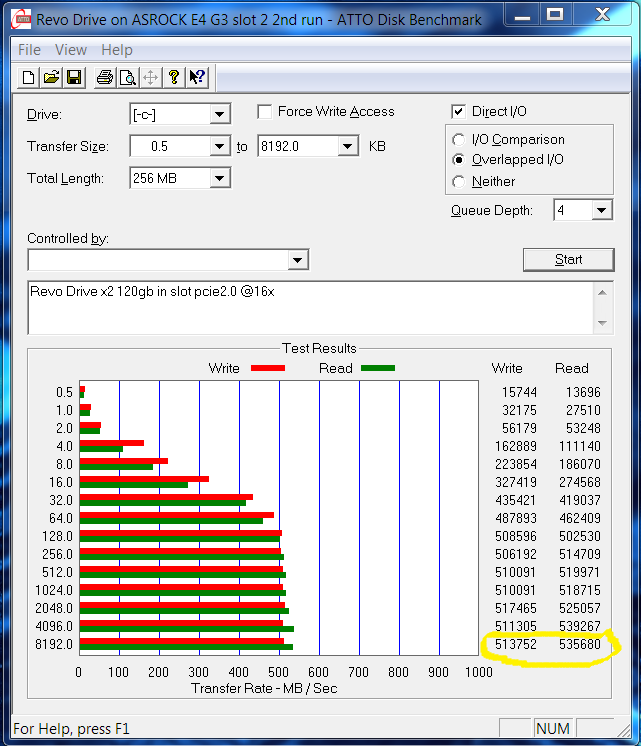Click the ATTO app icon in title bar

click(21, 19)
